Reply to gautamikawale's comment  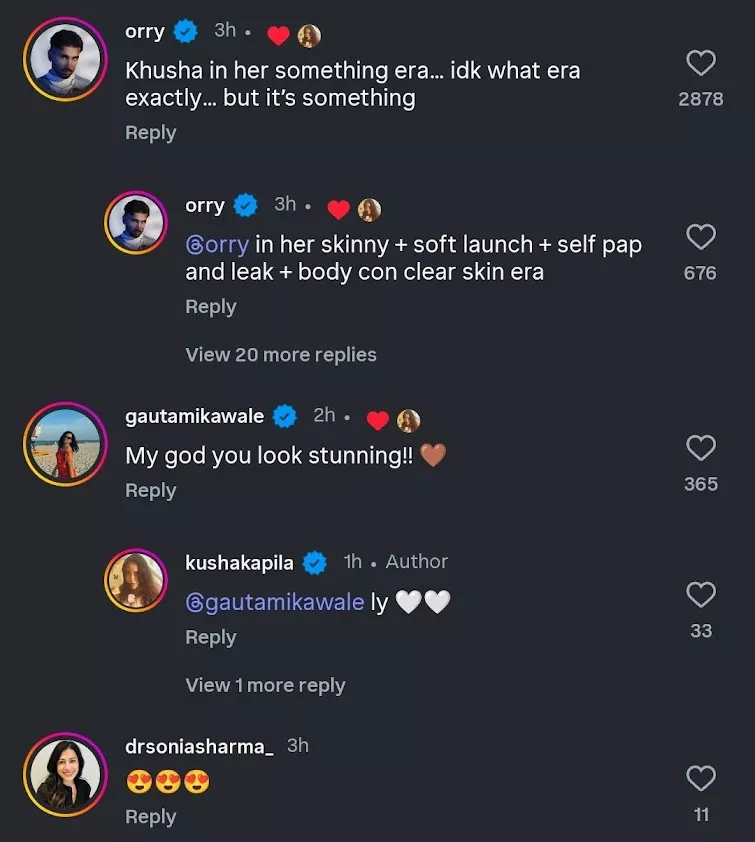150,490
